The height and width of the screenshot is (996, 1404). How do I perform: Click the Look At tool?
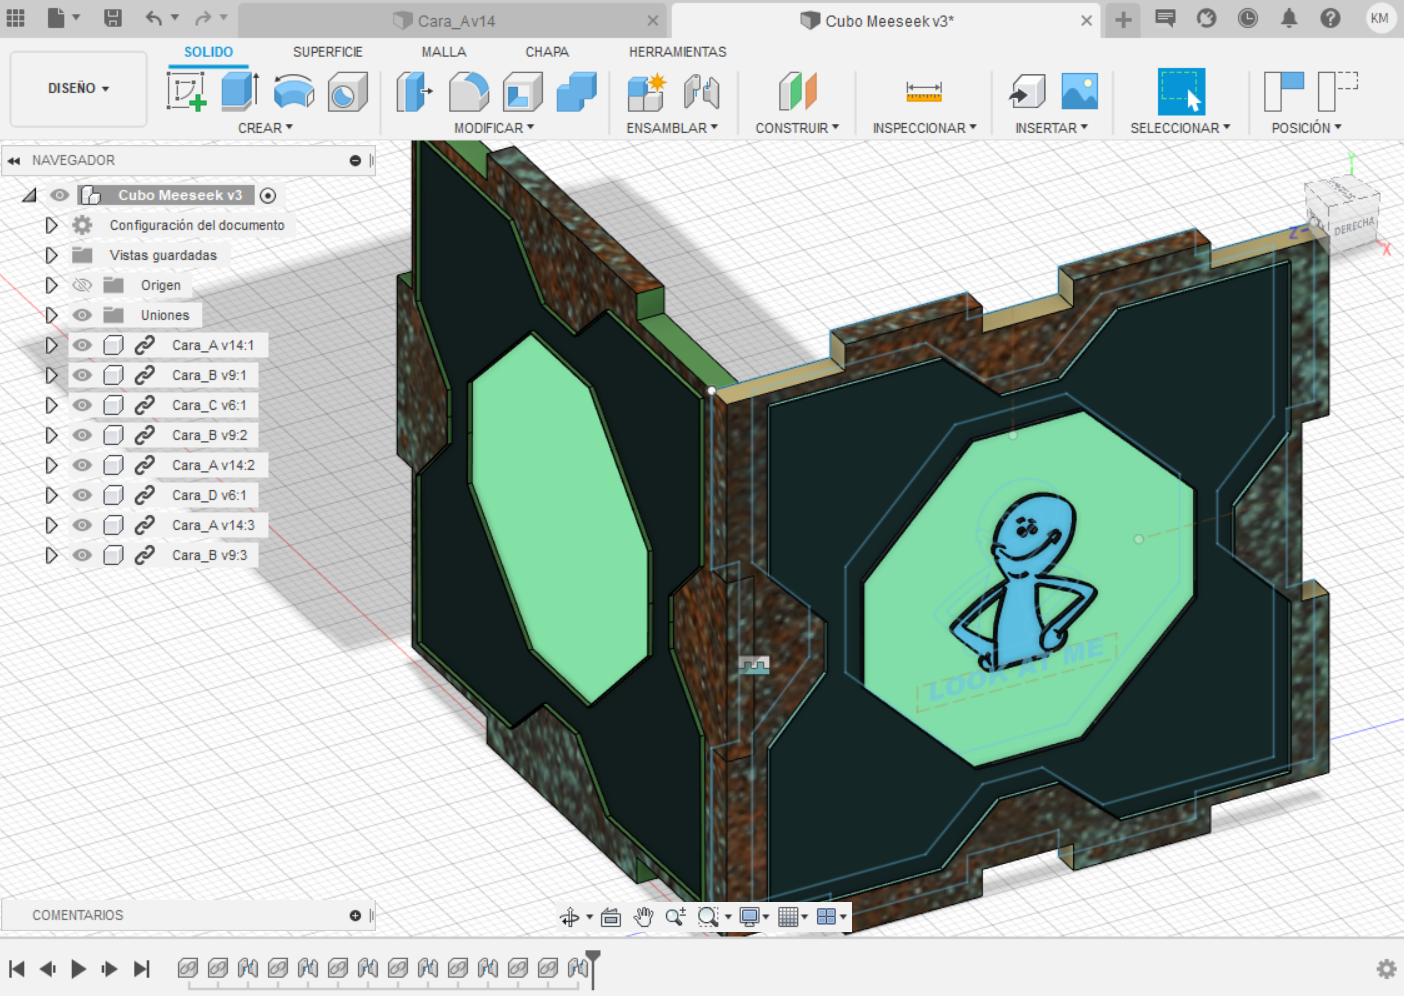pos(611,917)
